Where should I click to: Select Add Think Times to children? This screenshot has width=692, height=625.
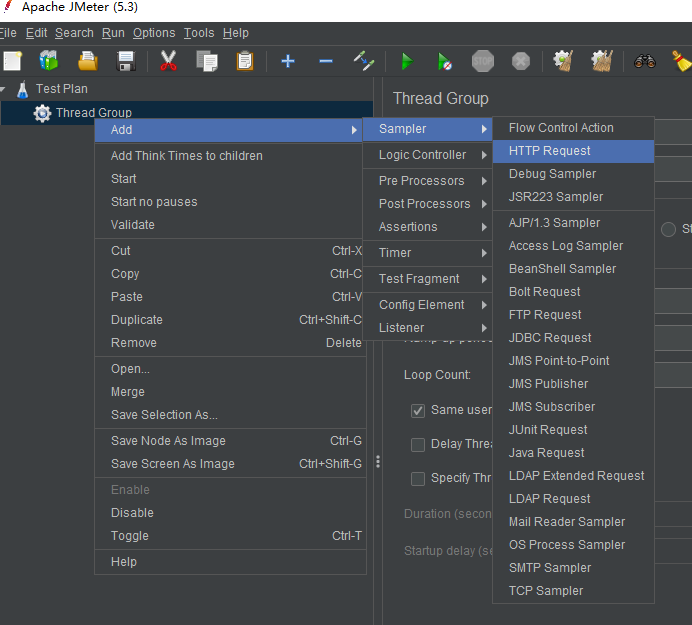(230, 156)
